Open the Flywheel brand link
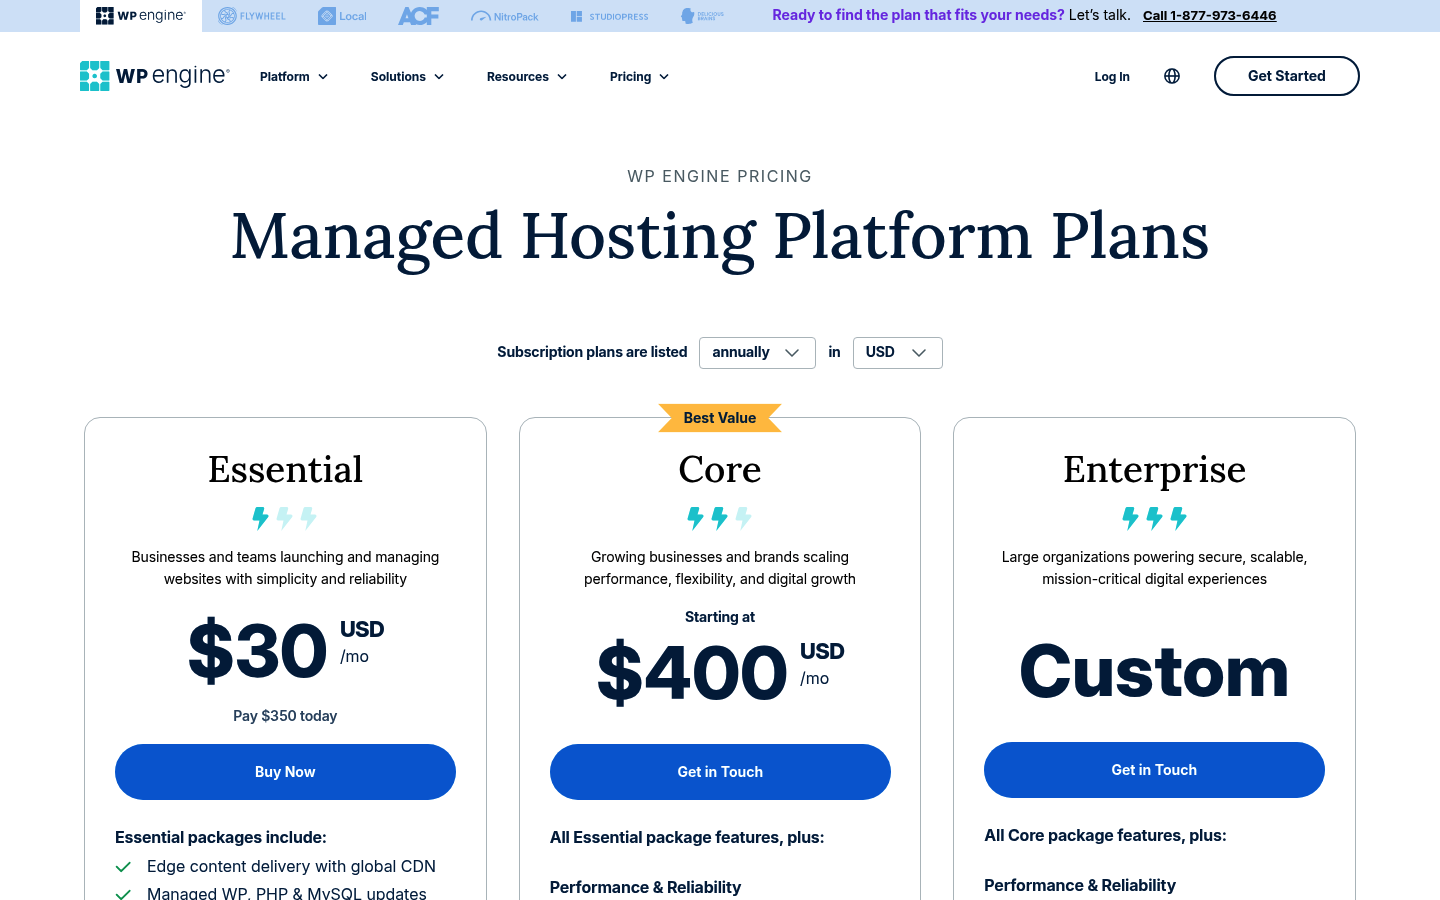Screen dimensions: 1440x900 [252, 16]
